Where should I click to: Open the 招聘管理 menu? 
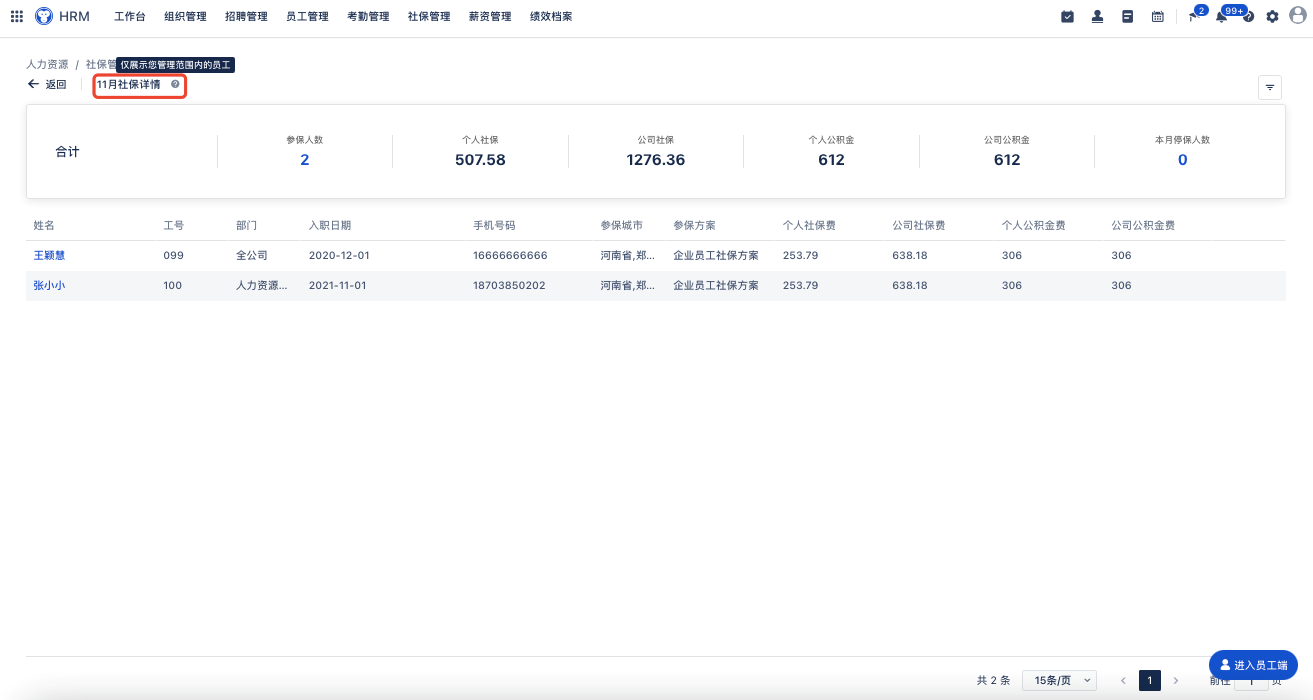point(246,16)
